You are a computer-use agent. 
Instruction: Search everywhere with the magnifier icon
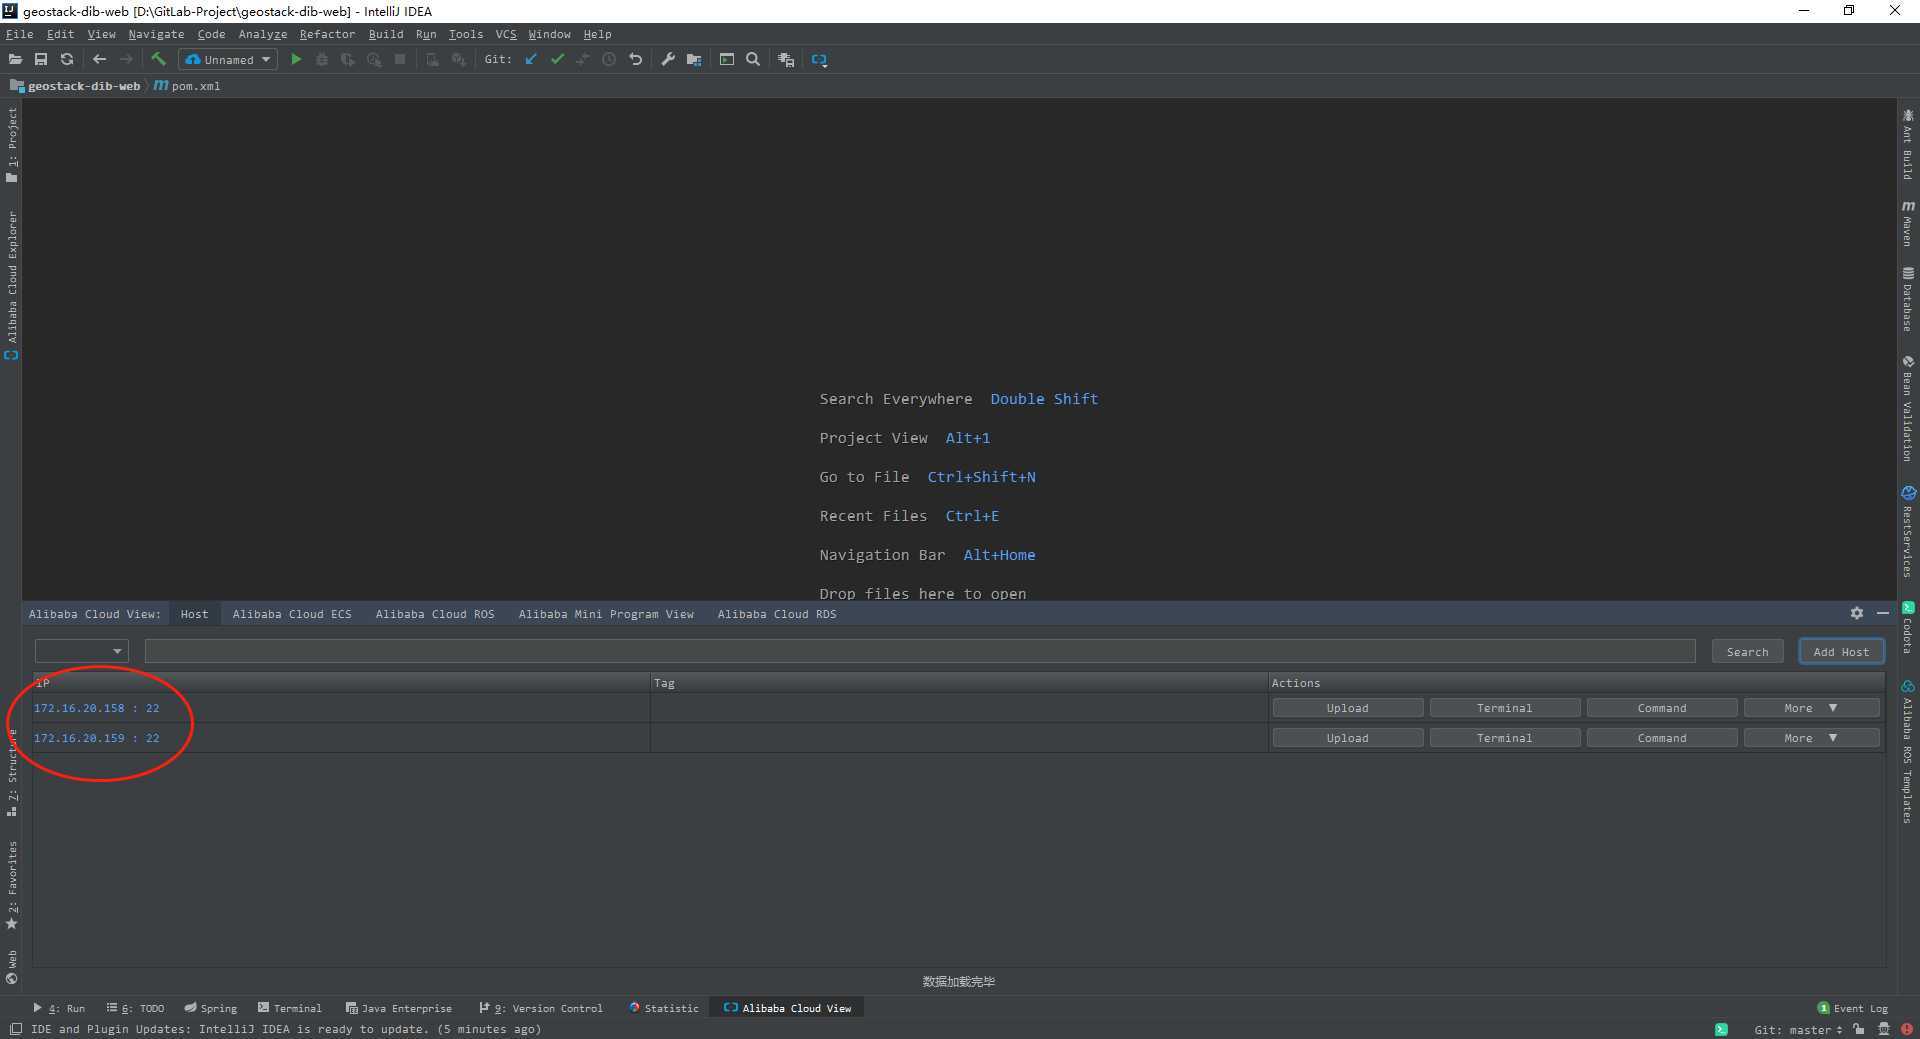pyautogui.click(x=753, y=60)
